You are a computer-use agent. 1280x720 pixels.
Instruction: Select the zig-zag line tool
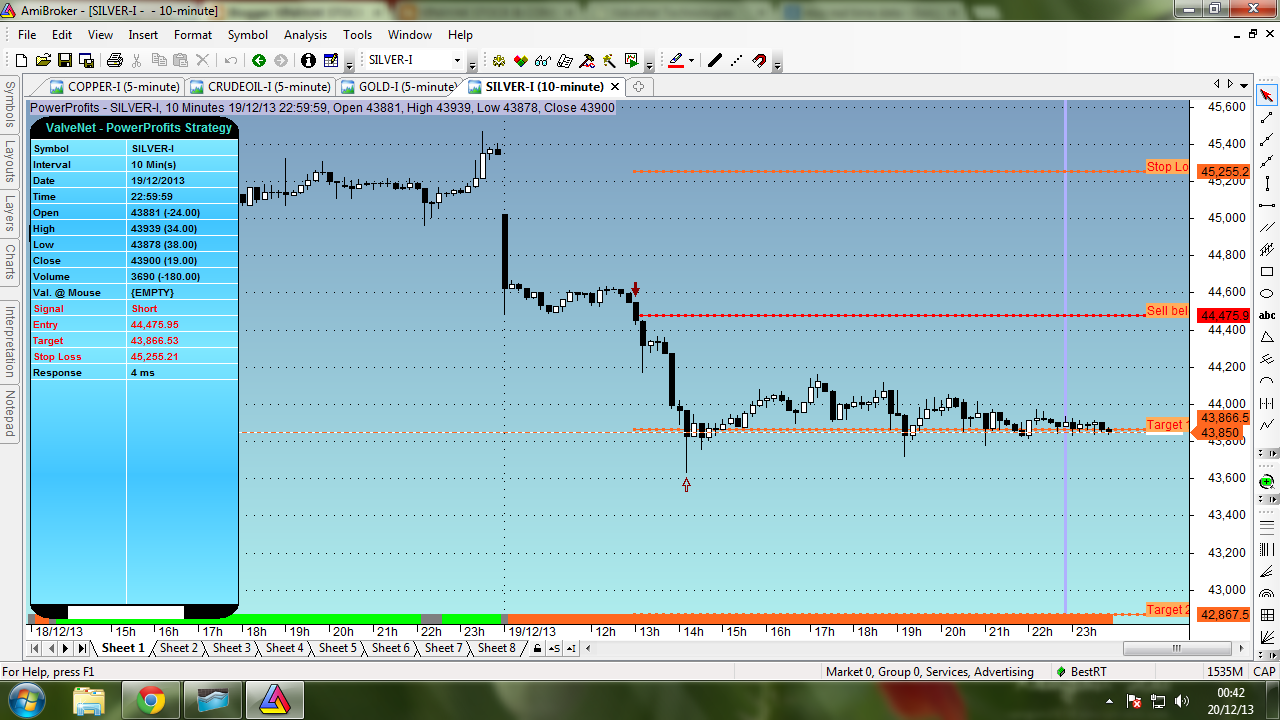coord(1267,425)
